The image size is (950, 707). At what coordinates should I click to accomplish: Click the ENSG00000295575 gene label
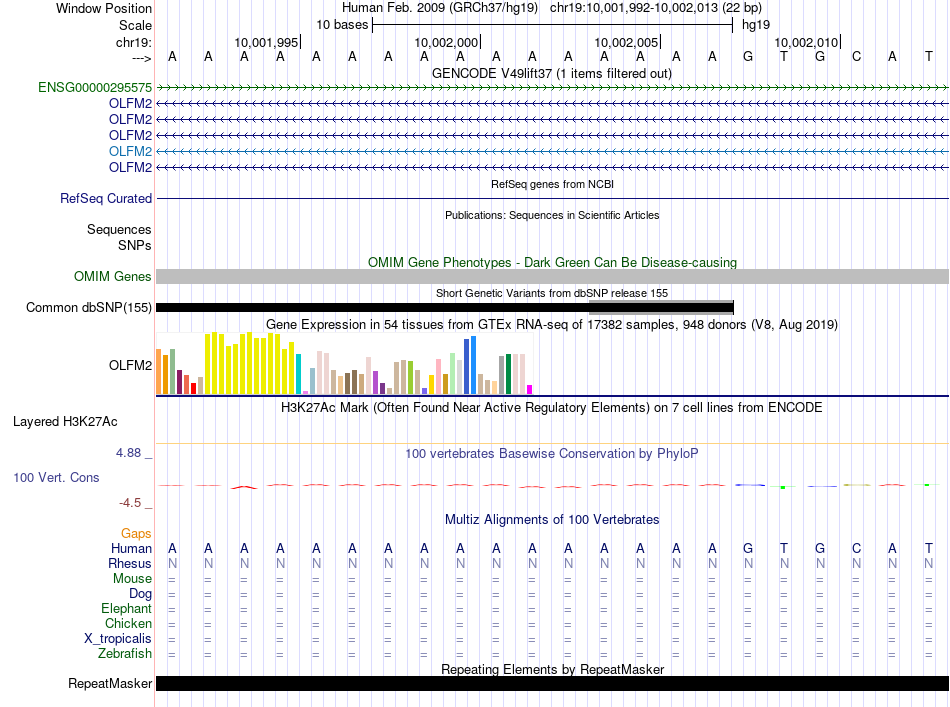tap(95, 88)
